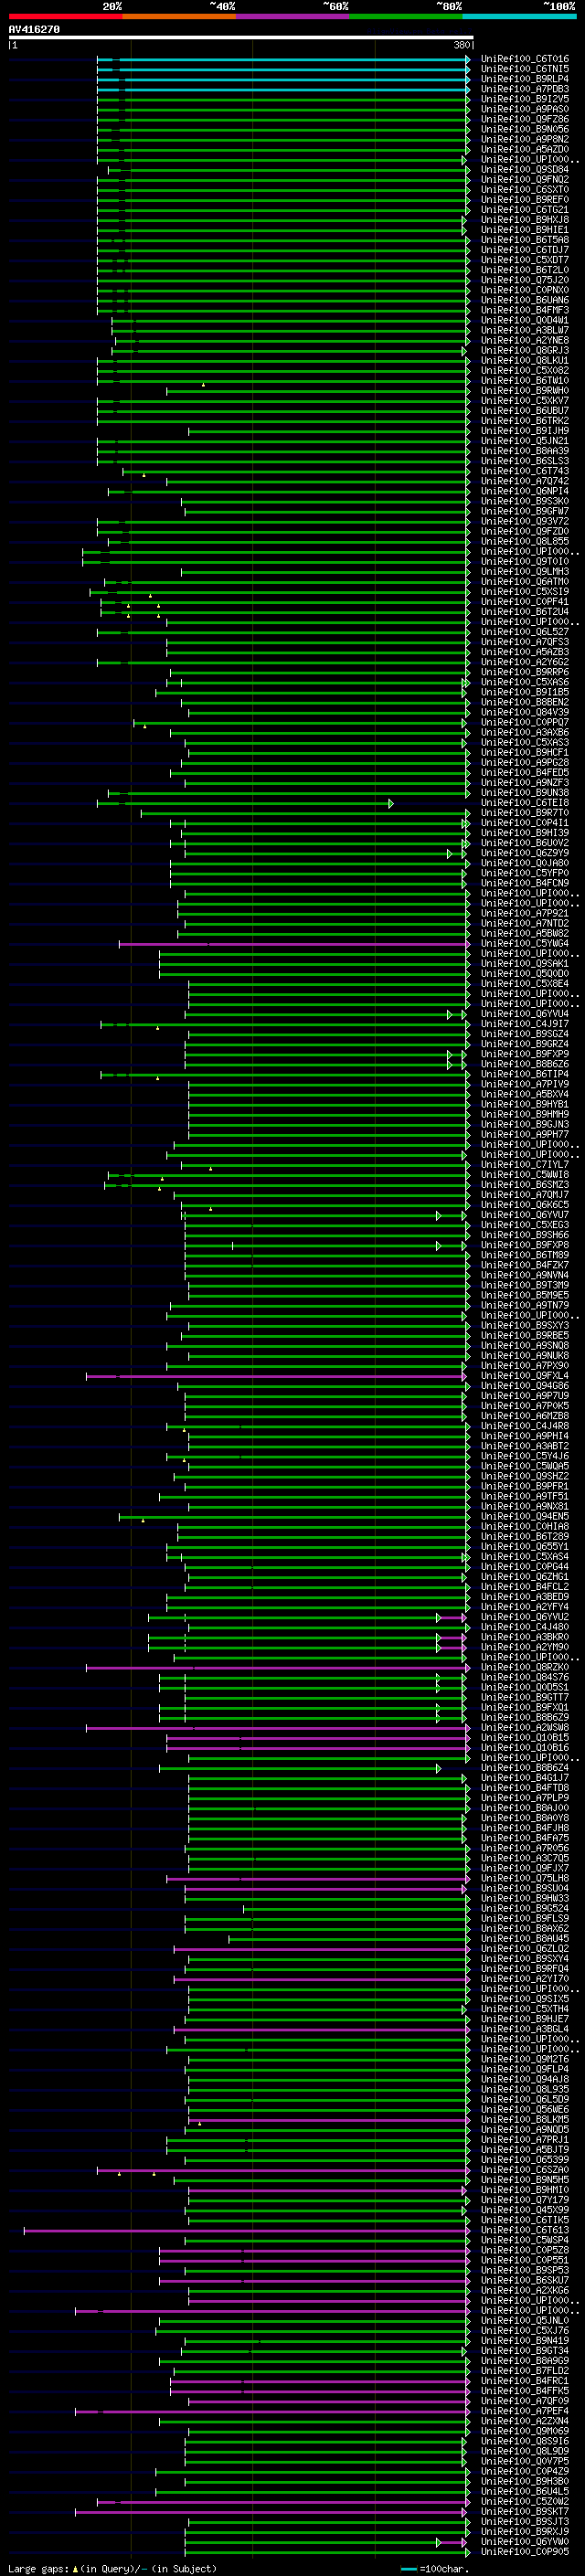This screenshot has height=2576, width=585.
Task: Click the "Large gaps" legend text
Action: (x=38, y=2569)
